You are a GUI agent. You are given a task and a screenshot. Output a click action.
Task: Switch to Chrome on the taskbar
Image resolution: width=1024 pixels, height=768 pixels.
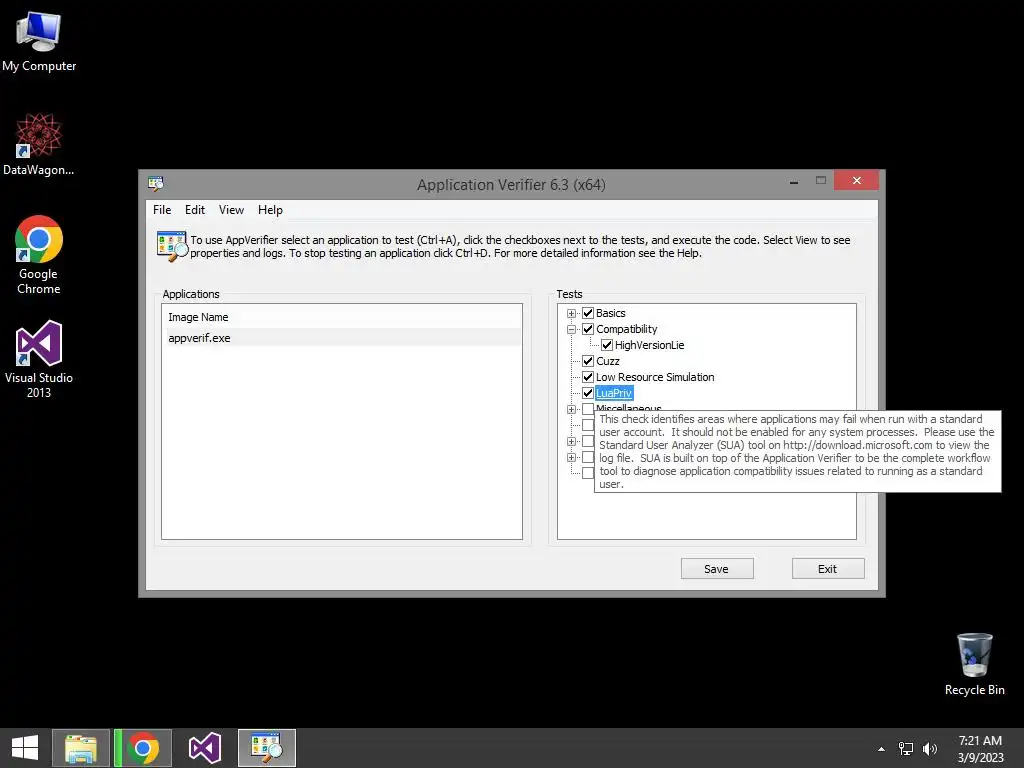coord(144,748)
